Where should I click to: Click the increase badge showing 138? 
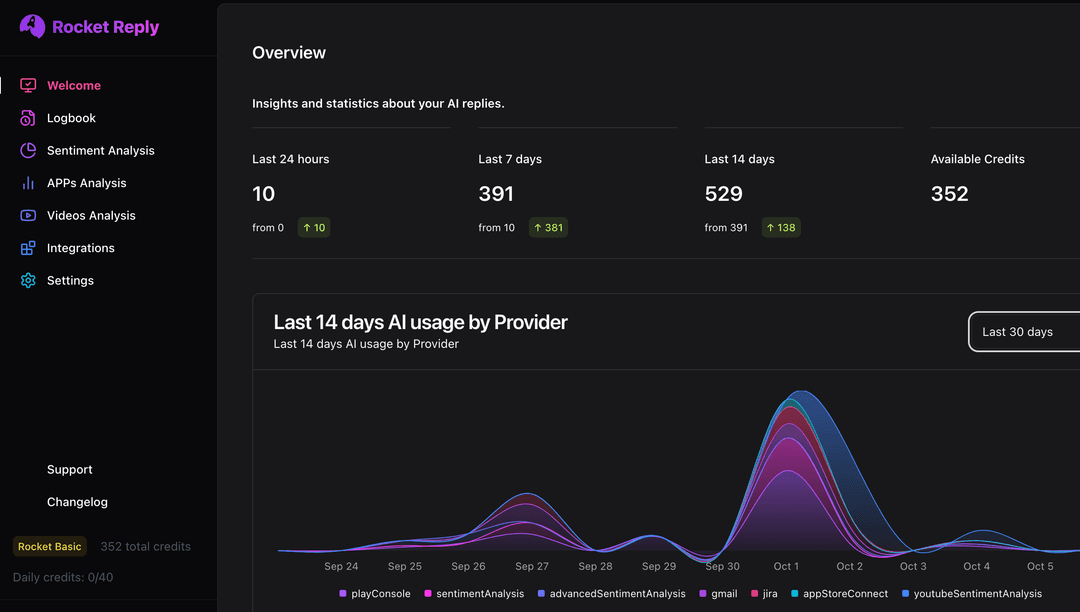click(781, 227)
